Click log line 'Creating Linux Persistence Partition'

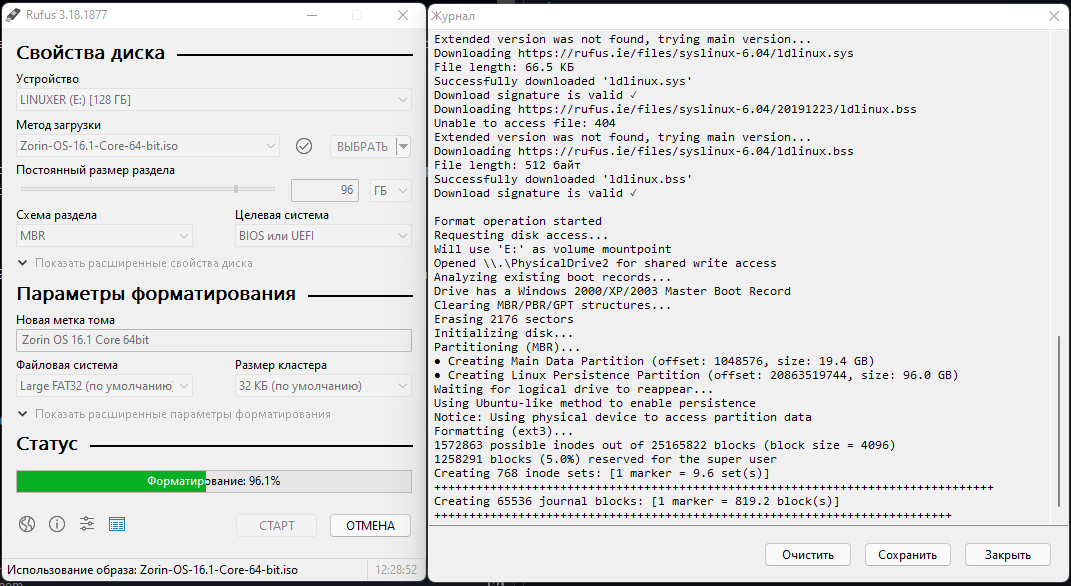[696, 375]
